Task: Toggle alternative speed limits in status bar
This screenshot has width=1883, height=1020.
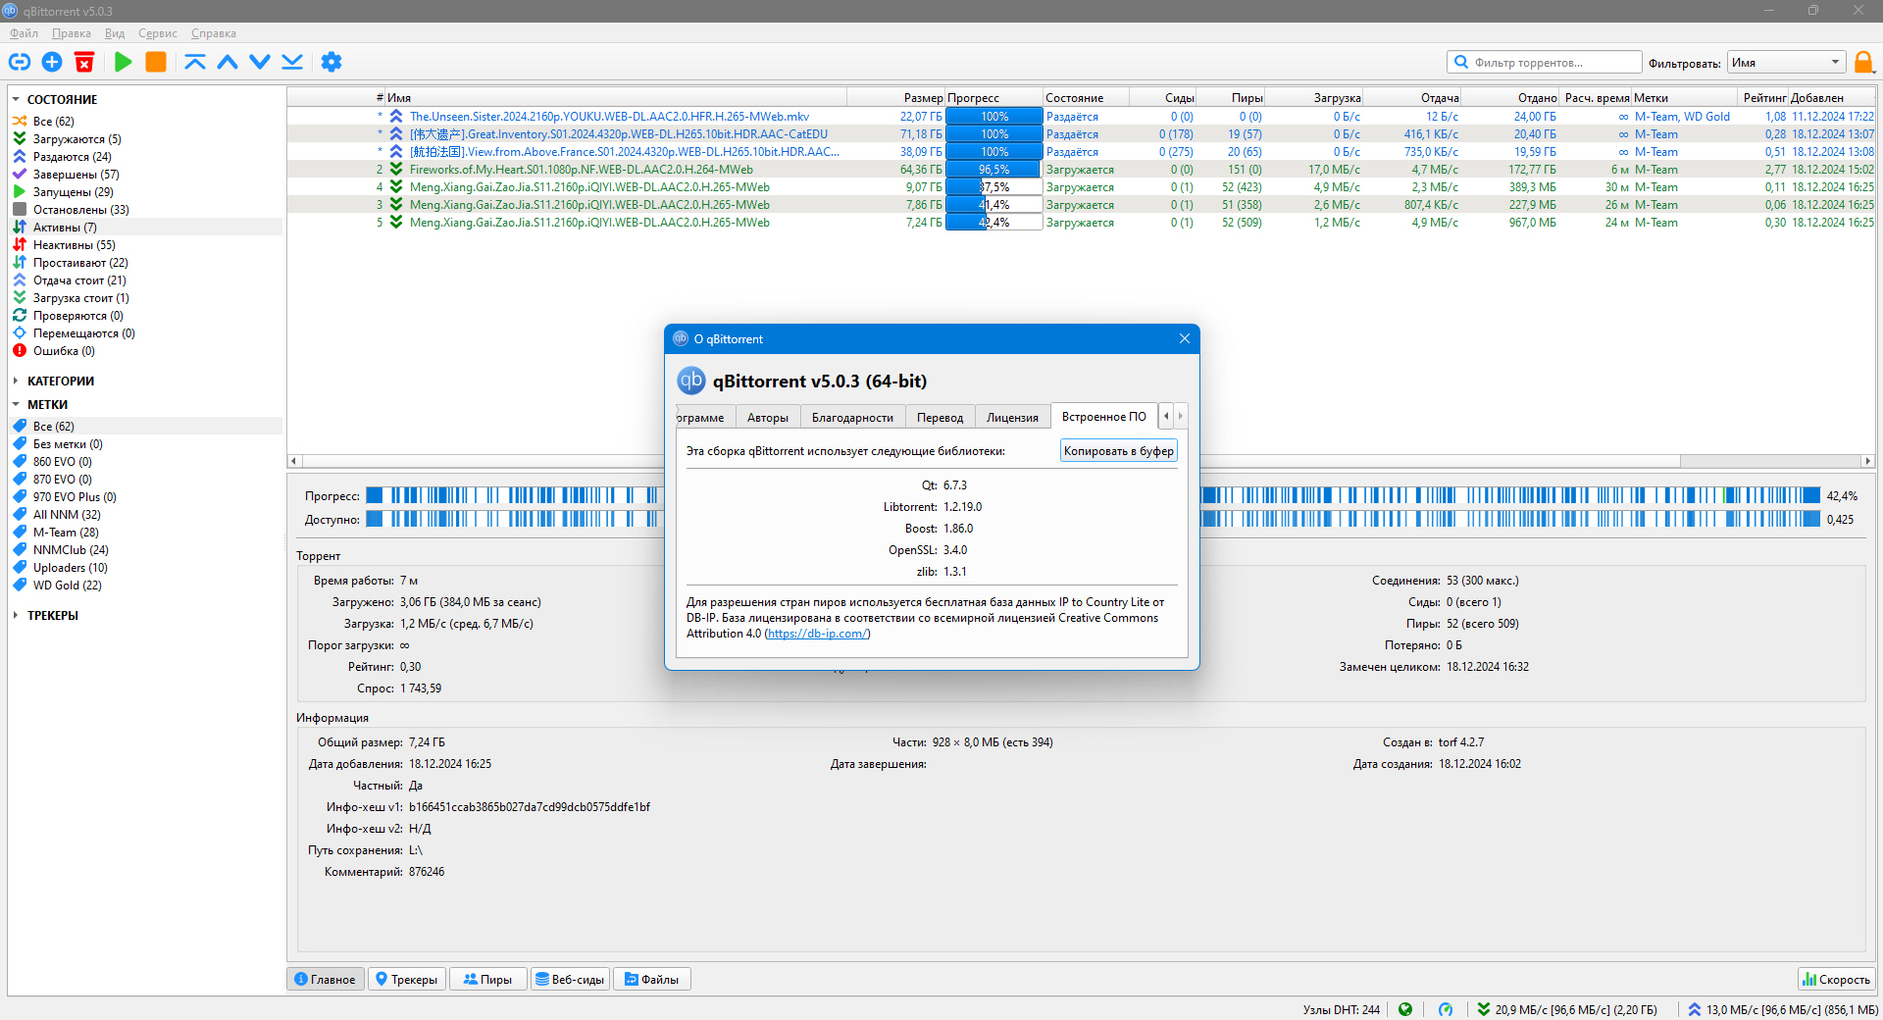Action: click(1445, 1009)
